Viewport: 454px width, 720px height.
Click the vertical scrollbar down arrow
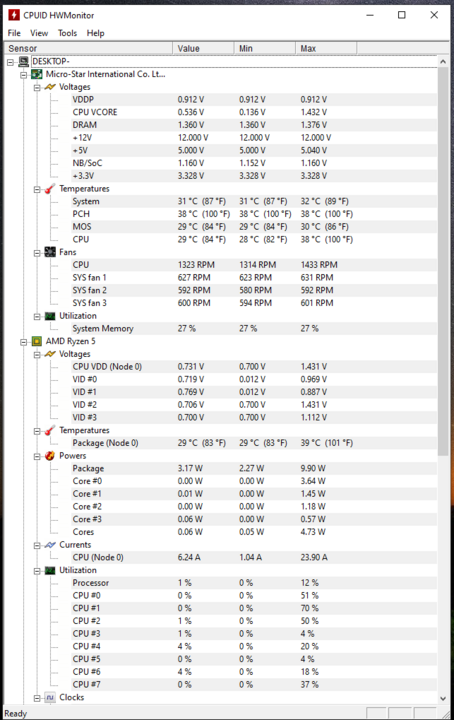pyautogui.click(x=443, y=698)
